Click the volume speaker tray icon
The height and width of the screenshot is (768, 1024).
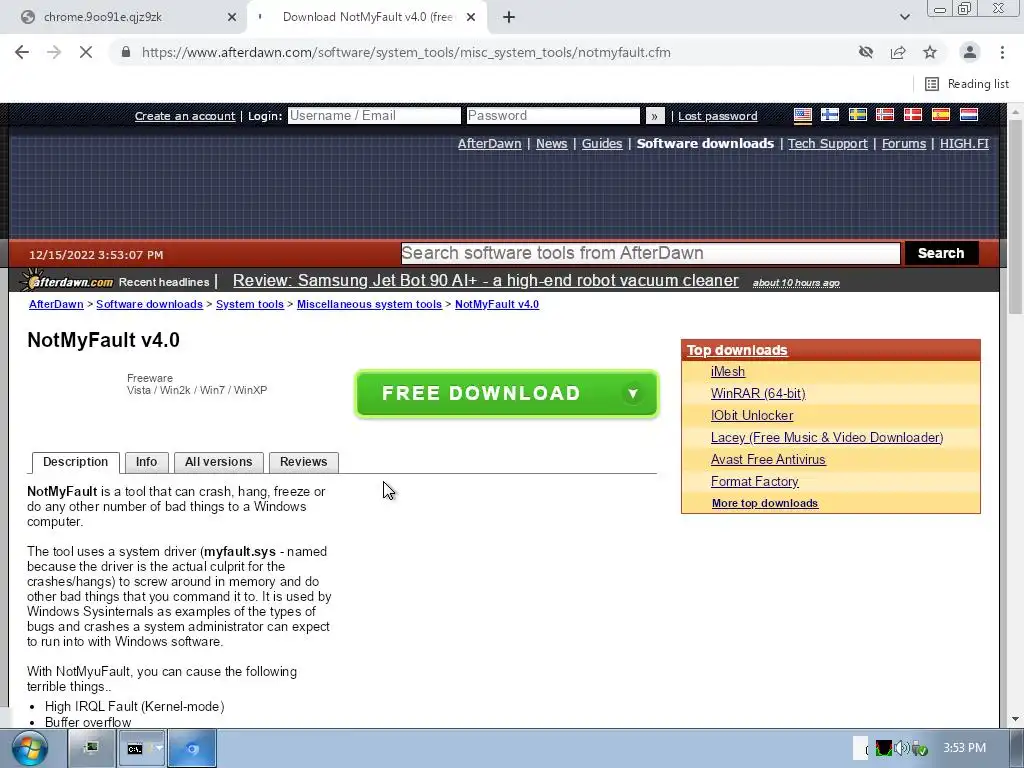pyautogui.click(x=902, y=748)
